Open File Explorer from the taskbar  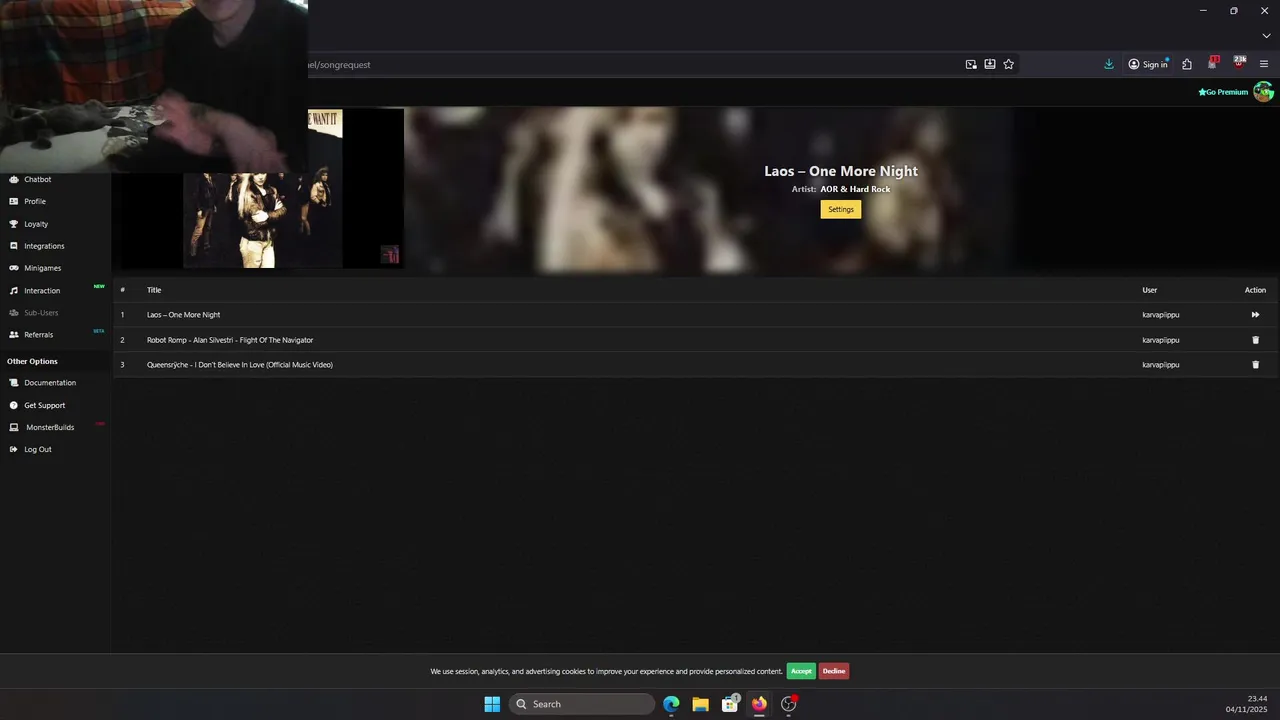click(x=701, y=704)
